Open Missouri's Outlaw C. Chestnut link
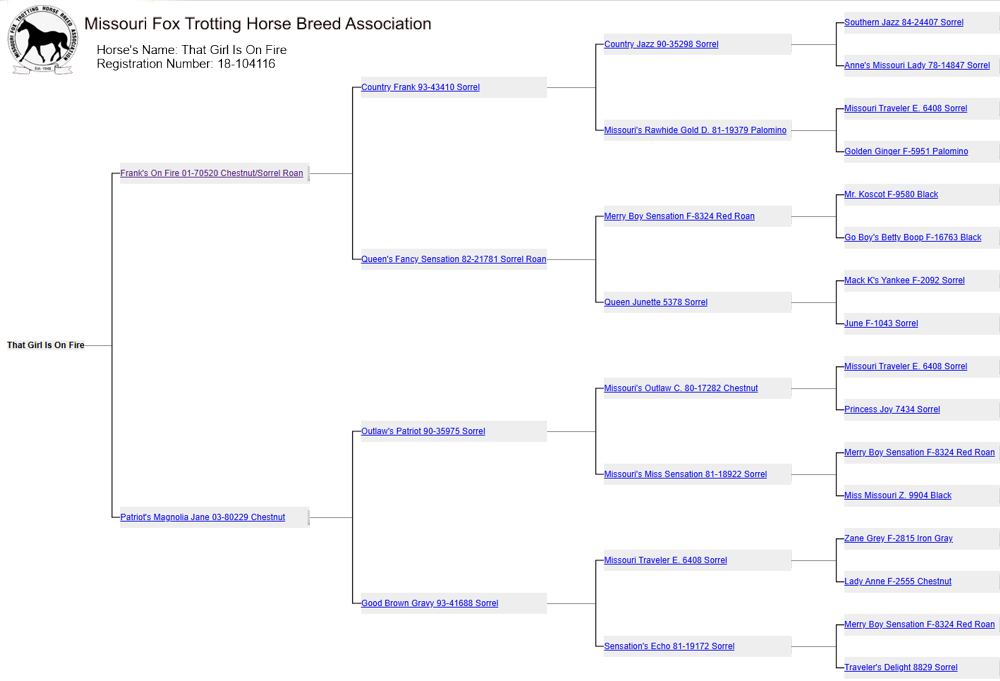Image resolution: width=1000 pixels, height=681 pixels. 681,388
